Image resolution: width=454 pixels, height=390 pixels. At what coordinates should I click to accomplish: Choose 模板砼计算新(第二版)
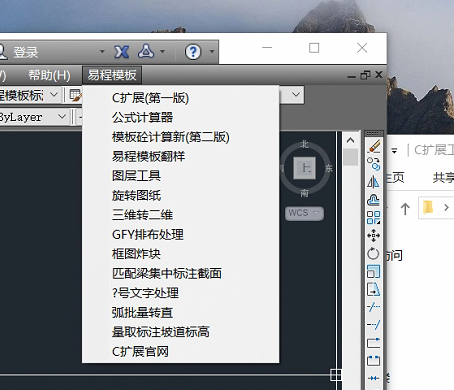[x=180, y=137]
